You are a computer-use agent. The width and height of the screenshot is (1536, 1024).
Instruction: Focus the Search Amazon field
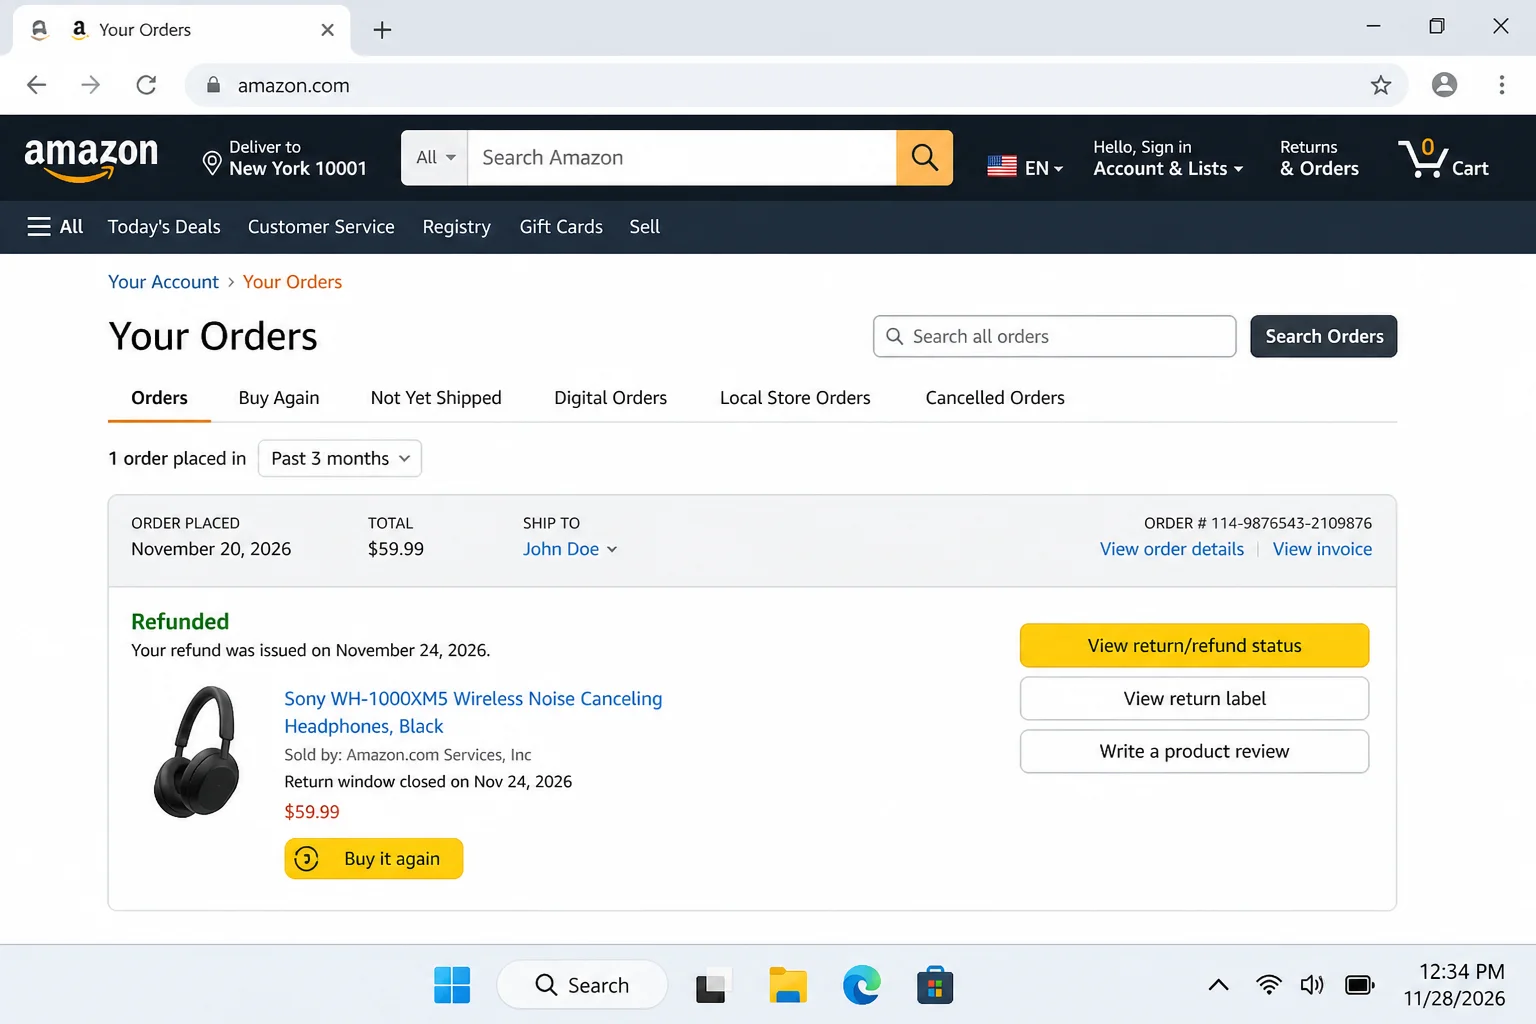(682, 158)
